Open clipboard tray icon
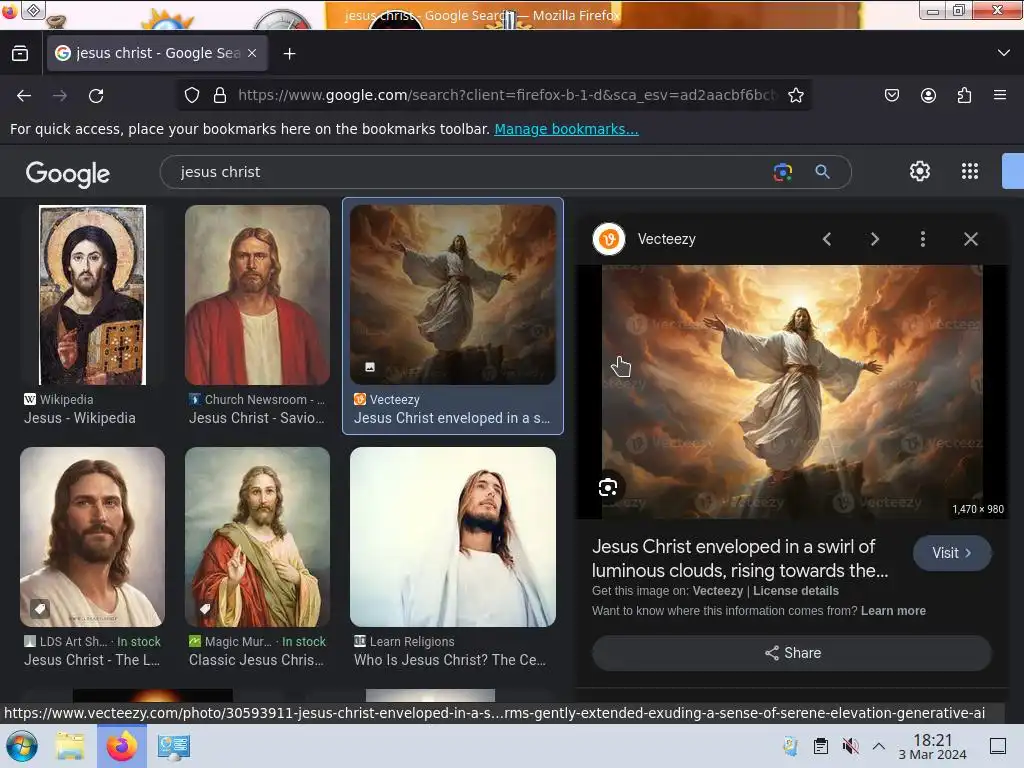 tap(820, 746)
